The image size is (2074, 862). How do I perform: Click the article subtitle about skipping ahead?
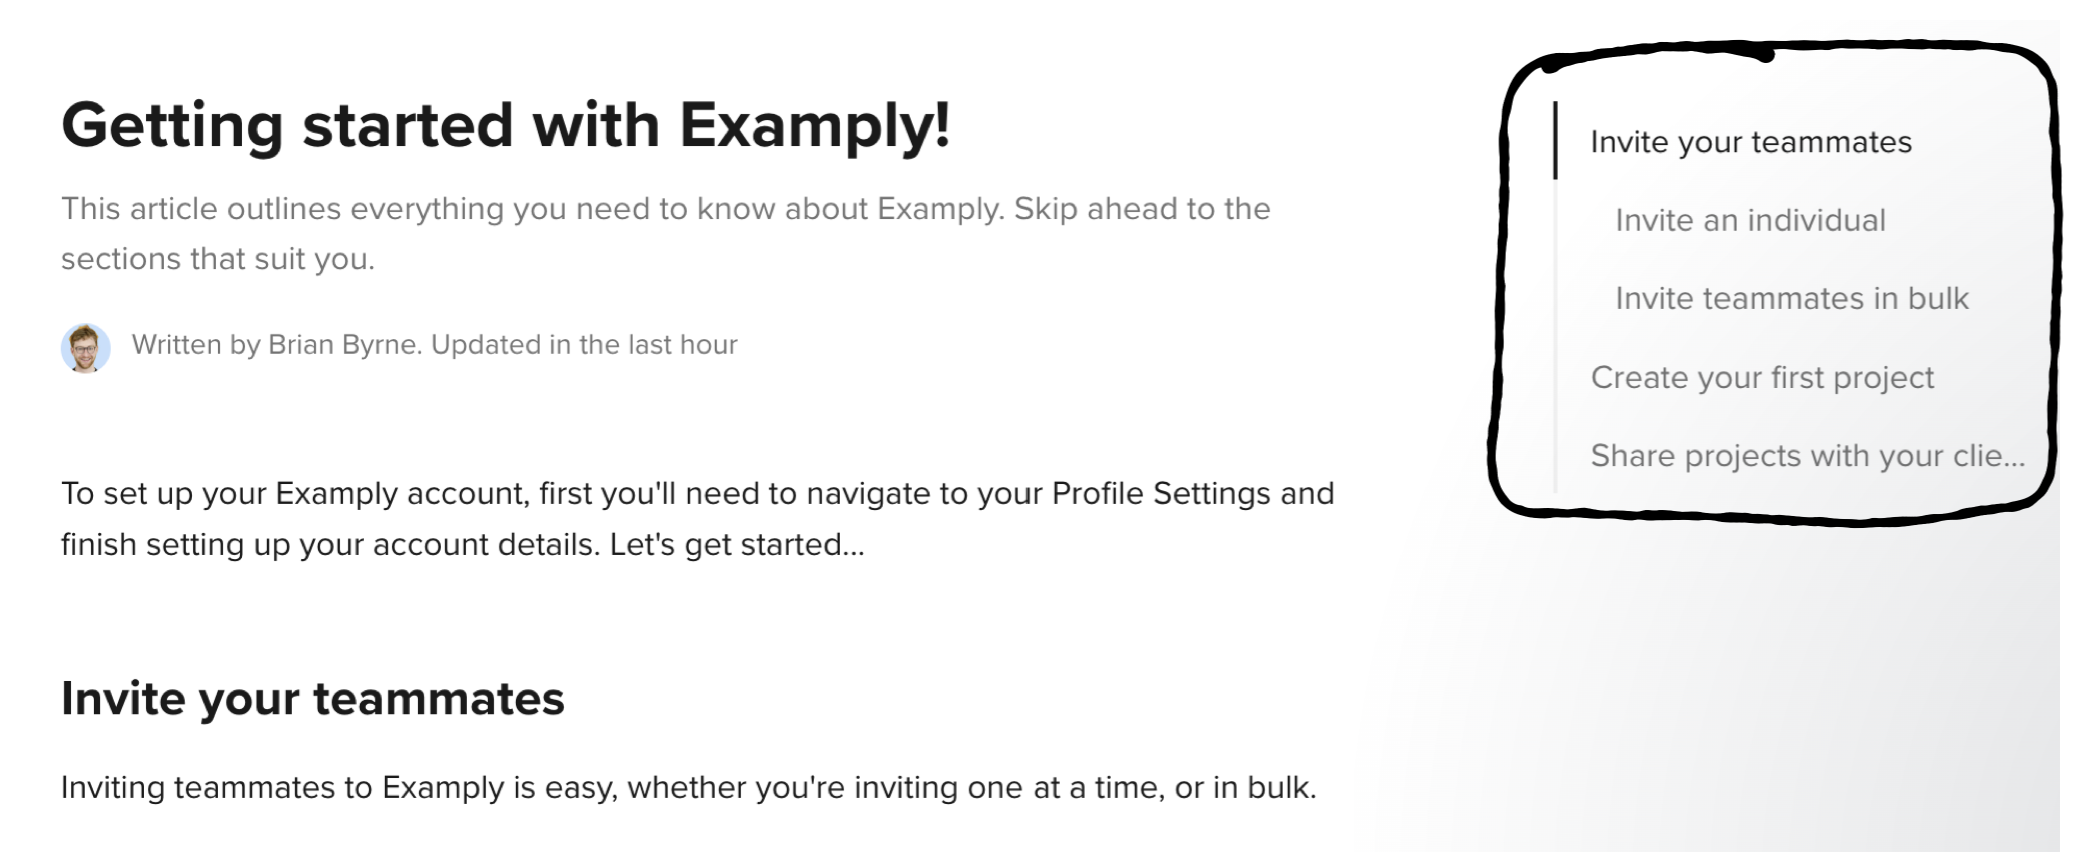pyautogui.click(x=666, y=234)
